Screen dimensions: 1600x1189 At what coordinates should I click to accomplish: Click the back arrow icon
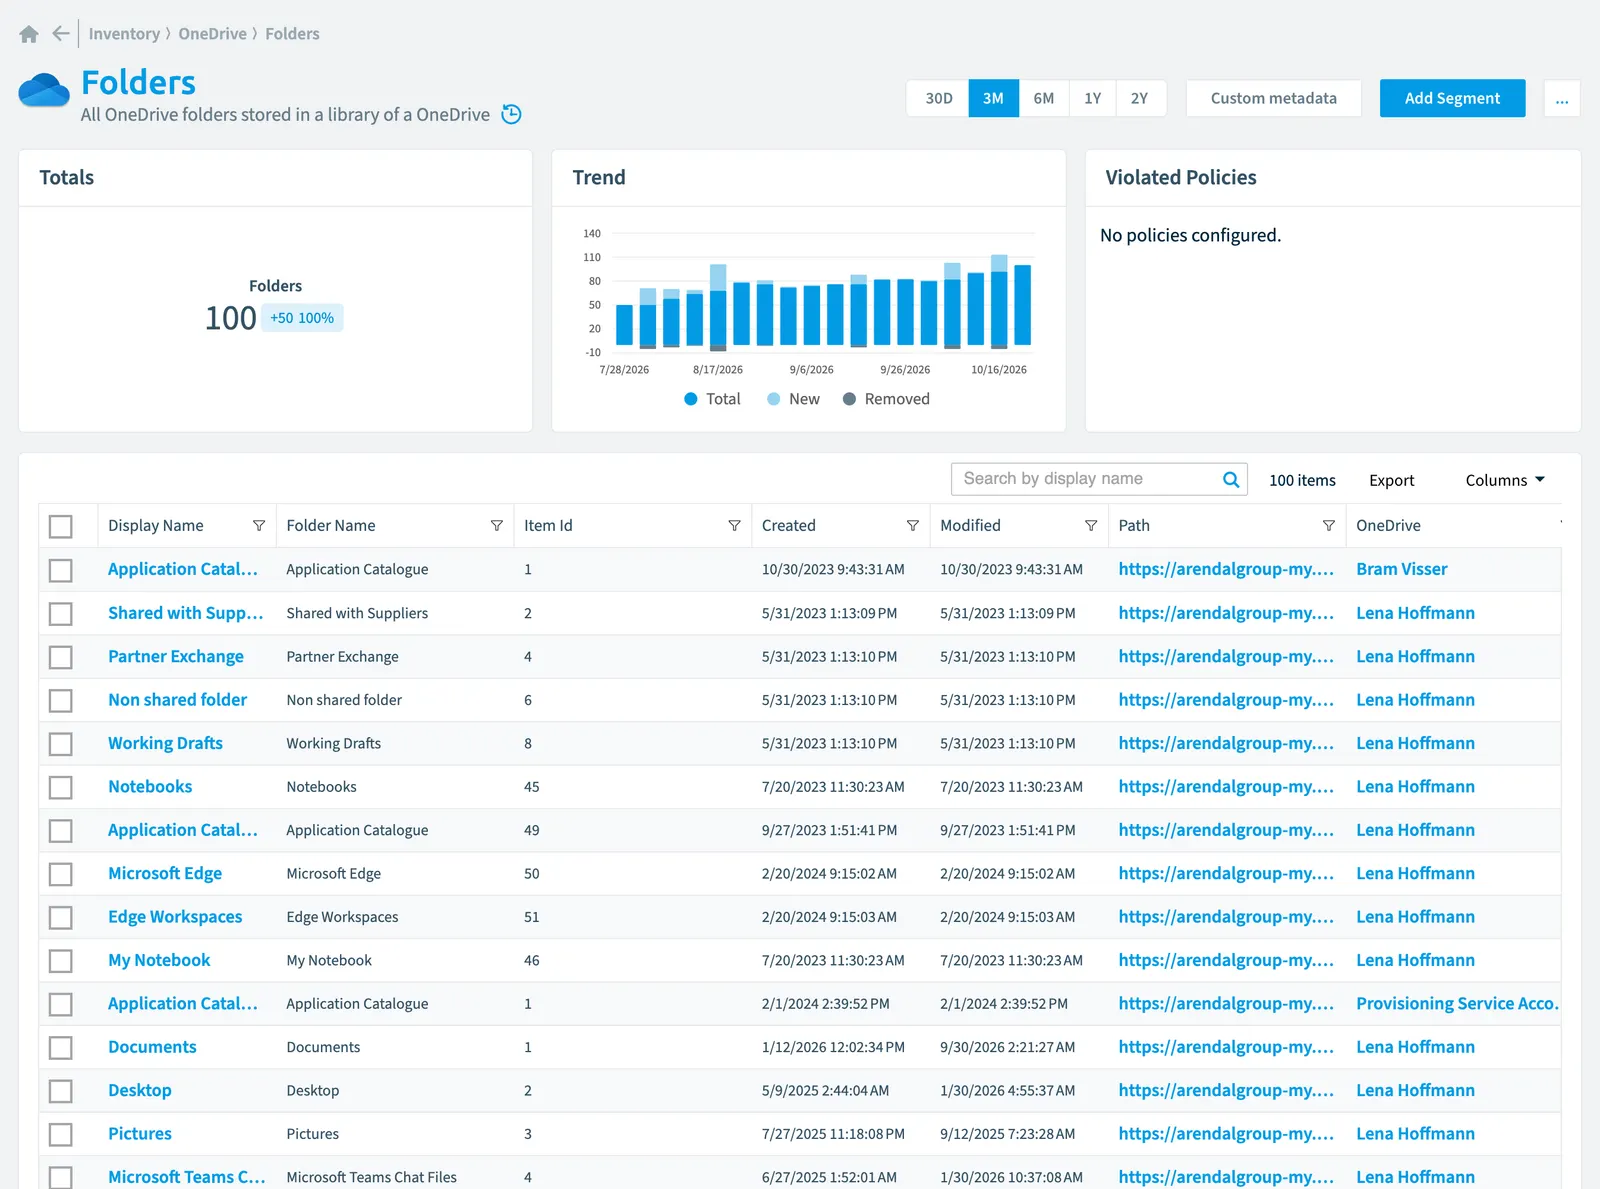pos(61,34)
